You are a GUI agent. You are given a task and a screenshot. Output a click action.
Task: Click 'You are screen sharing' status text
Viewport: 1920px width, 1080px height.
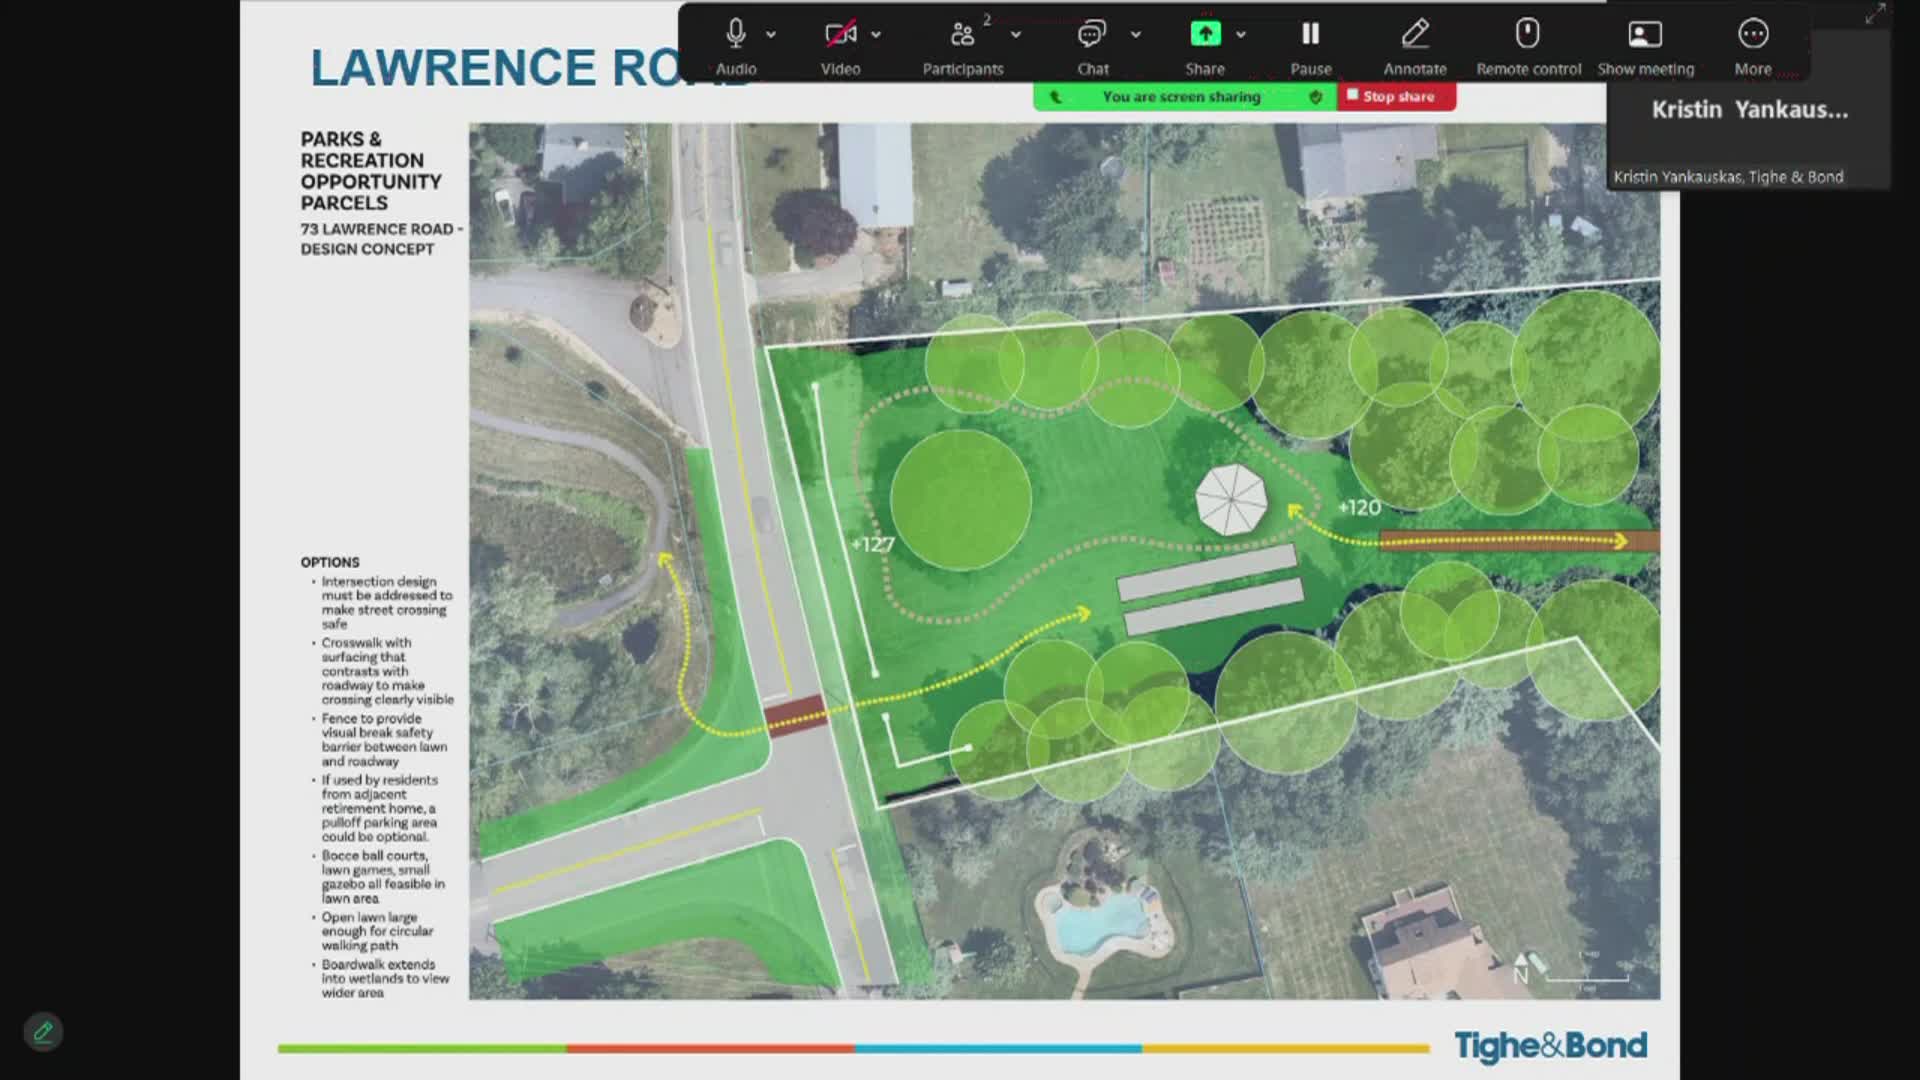[1181, 97]
